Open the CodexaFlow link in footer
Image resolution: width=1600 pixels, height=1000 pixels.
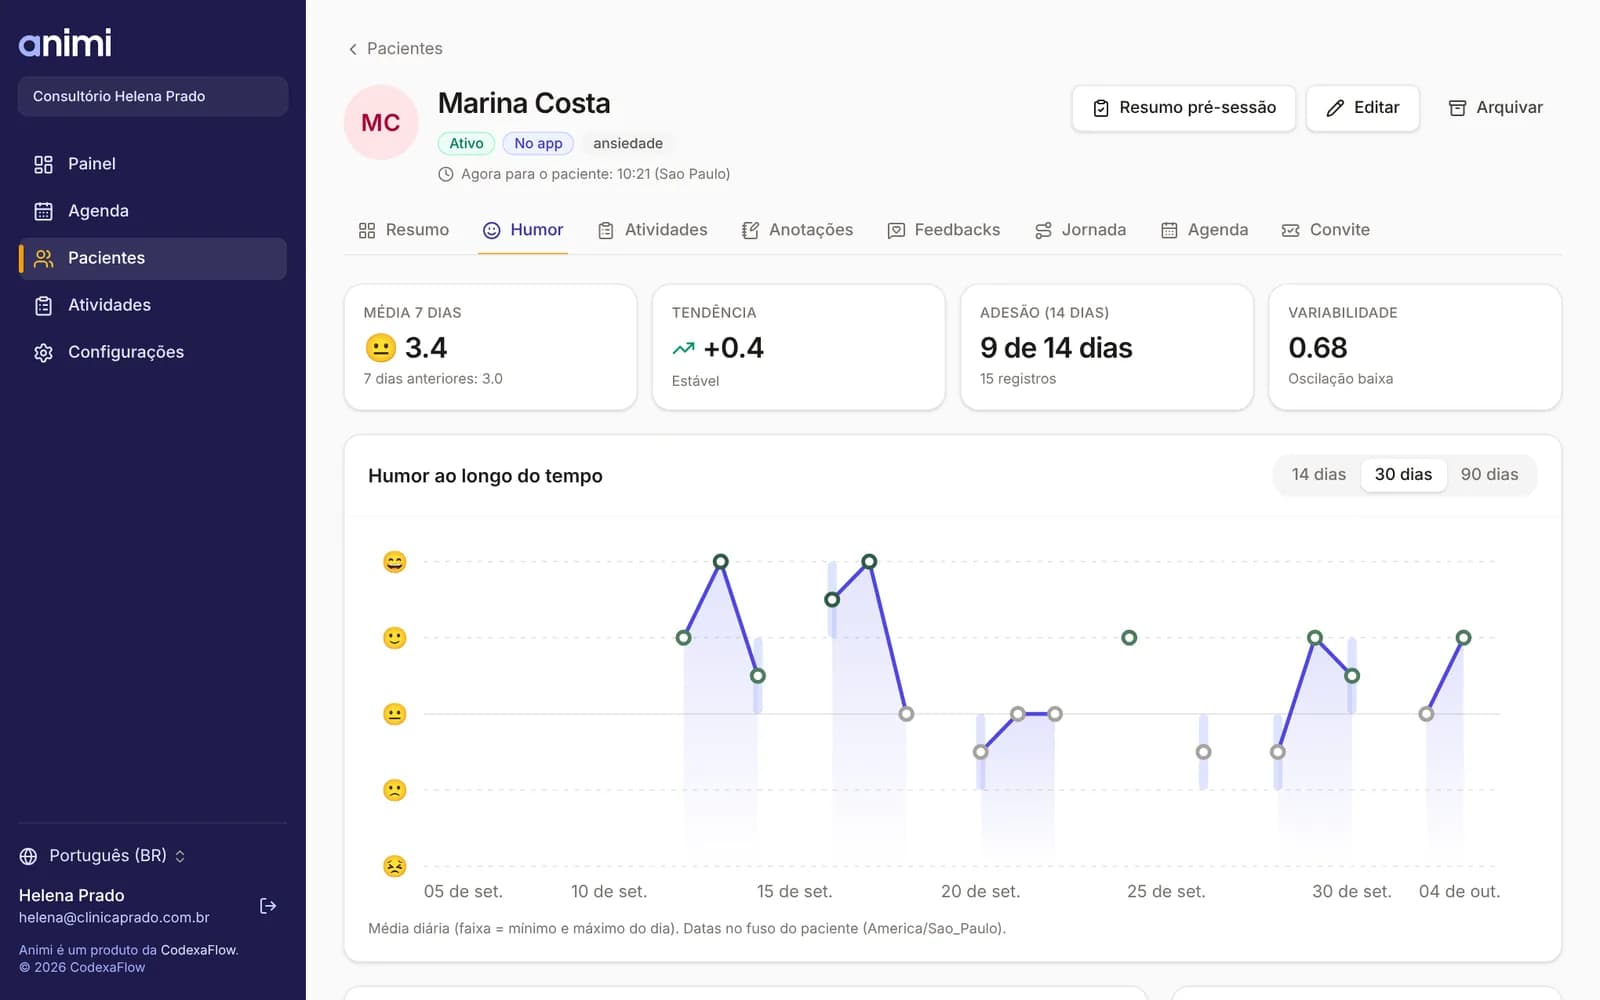click(x=199, y=950)
